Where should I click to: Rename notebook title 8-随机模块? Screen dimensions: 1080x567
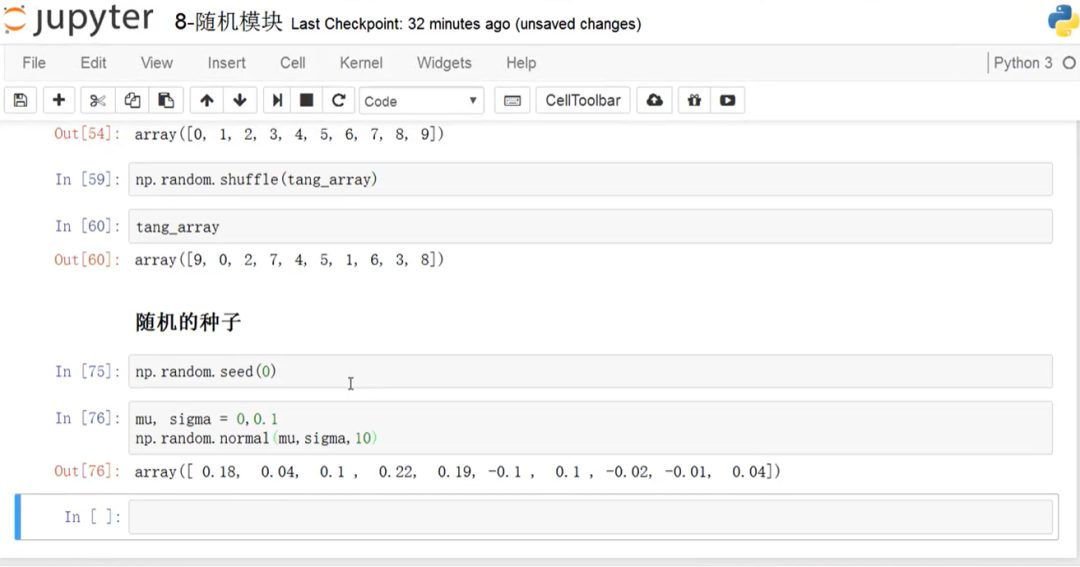(x=228, y=22)
